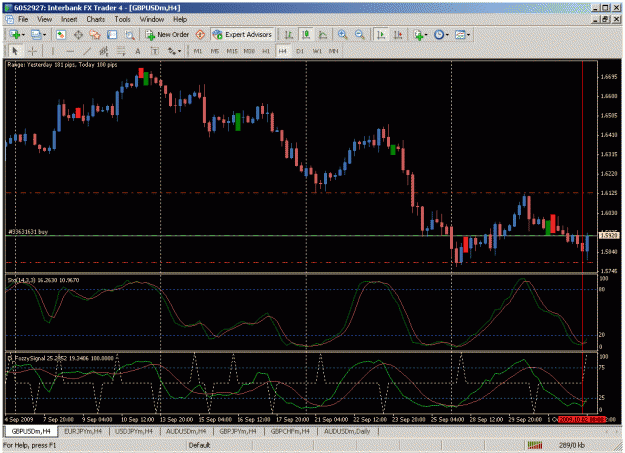Click the 289/0 kb traffic indicator
625x453 pixels.
(572, 445)
